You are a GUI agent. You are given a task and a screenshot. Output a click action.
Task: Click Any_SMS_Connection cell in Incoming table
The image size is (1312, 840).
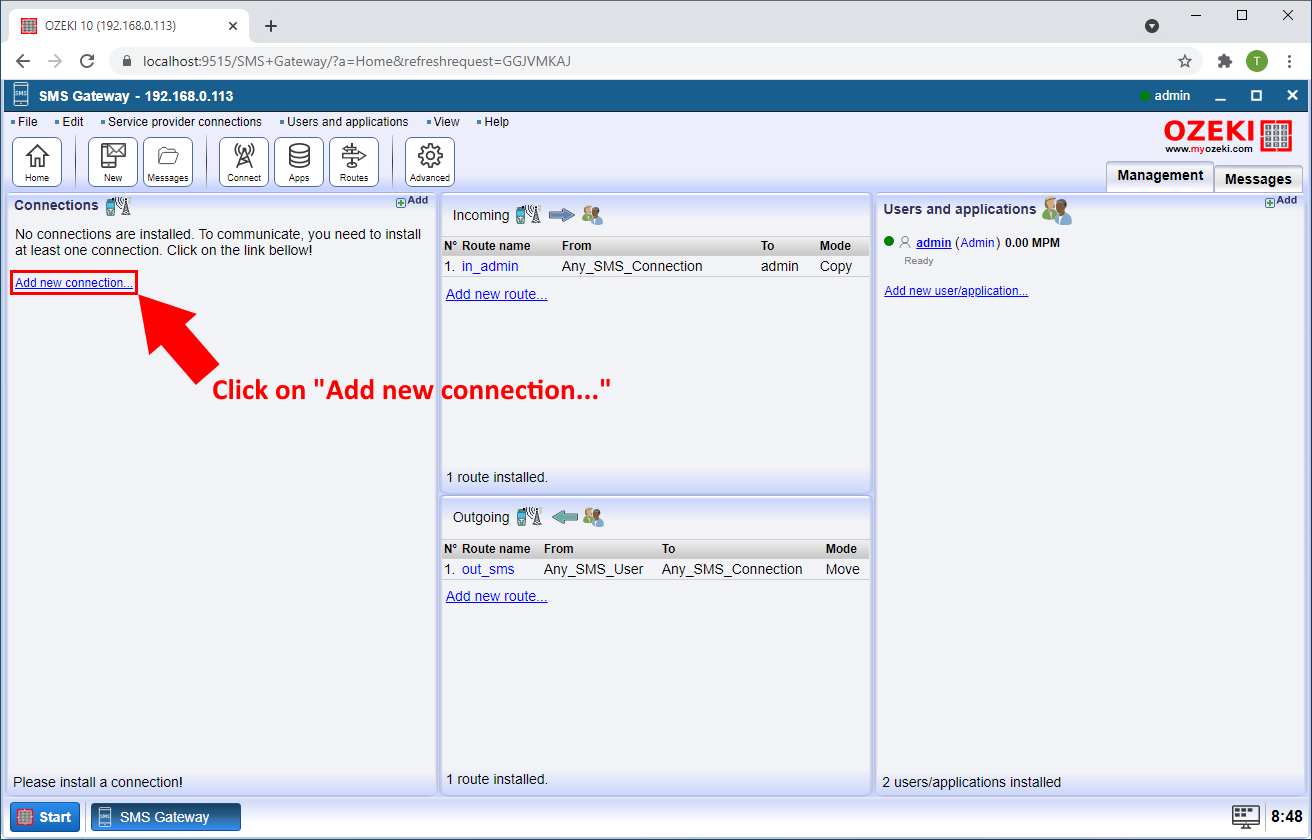pos(632,267)
